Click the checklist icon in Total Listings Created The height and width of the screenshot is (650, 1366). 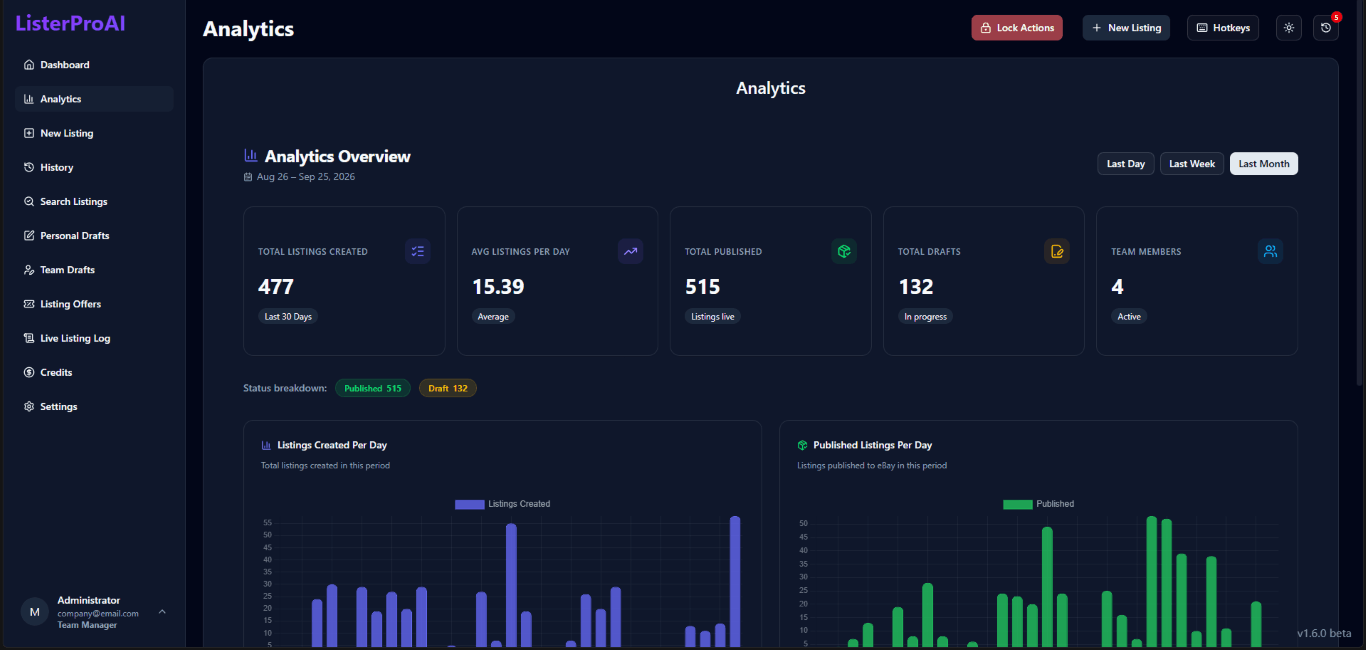click(418, 252)
